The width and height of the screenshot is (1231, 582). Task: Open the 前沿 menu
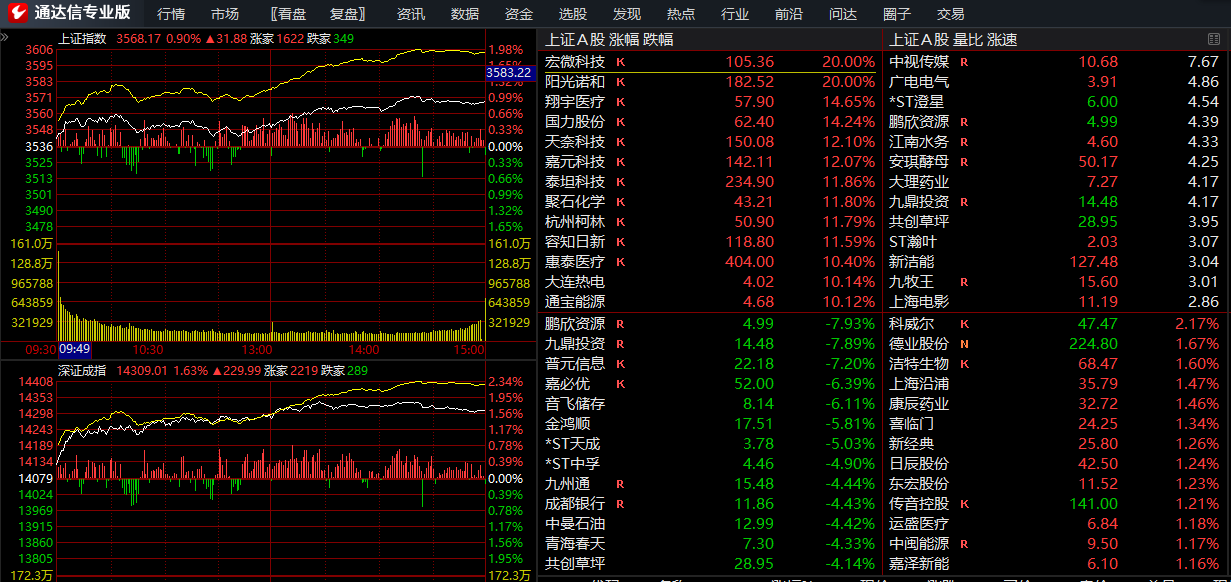[789, 14]
